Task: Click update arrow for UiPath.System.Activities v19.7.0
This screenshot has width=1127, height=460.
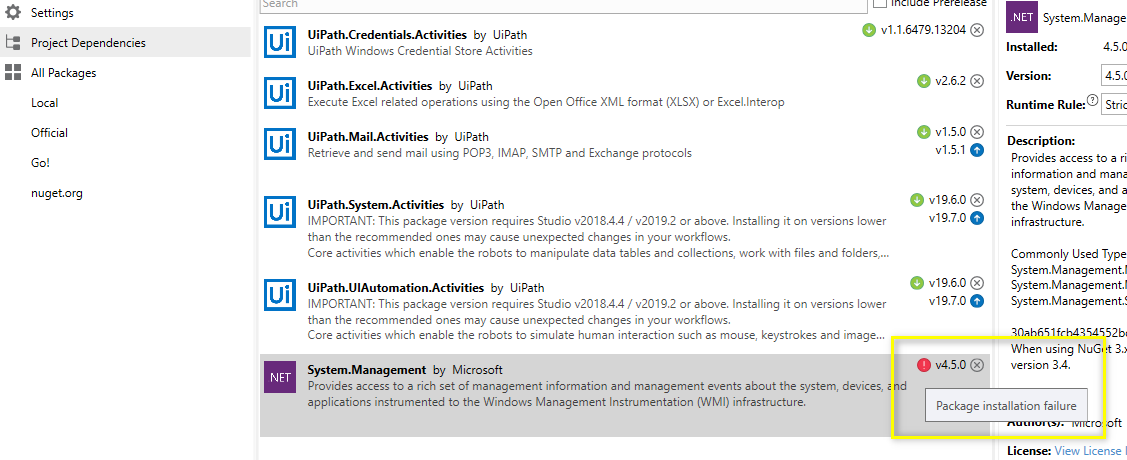Action: point(977,218)
